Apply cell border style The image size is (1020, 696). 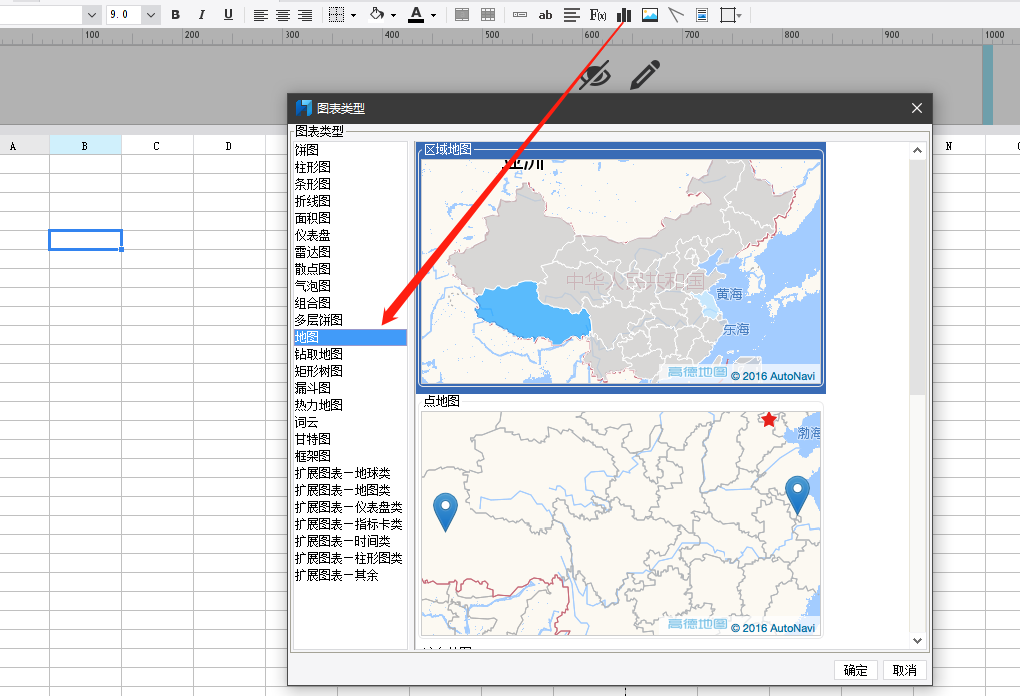point(336,14)
